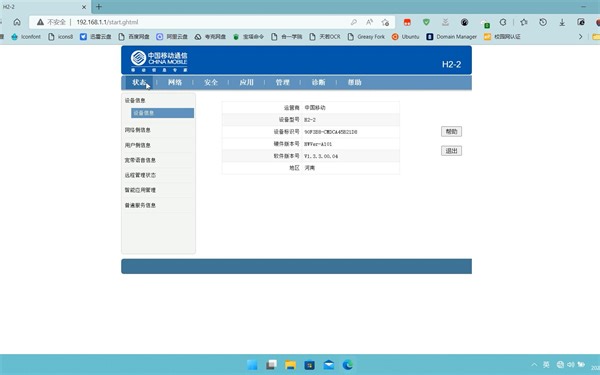
Task: Click the 河南 region value
Action: tap(310, 168)
